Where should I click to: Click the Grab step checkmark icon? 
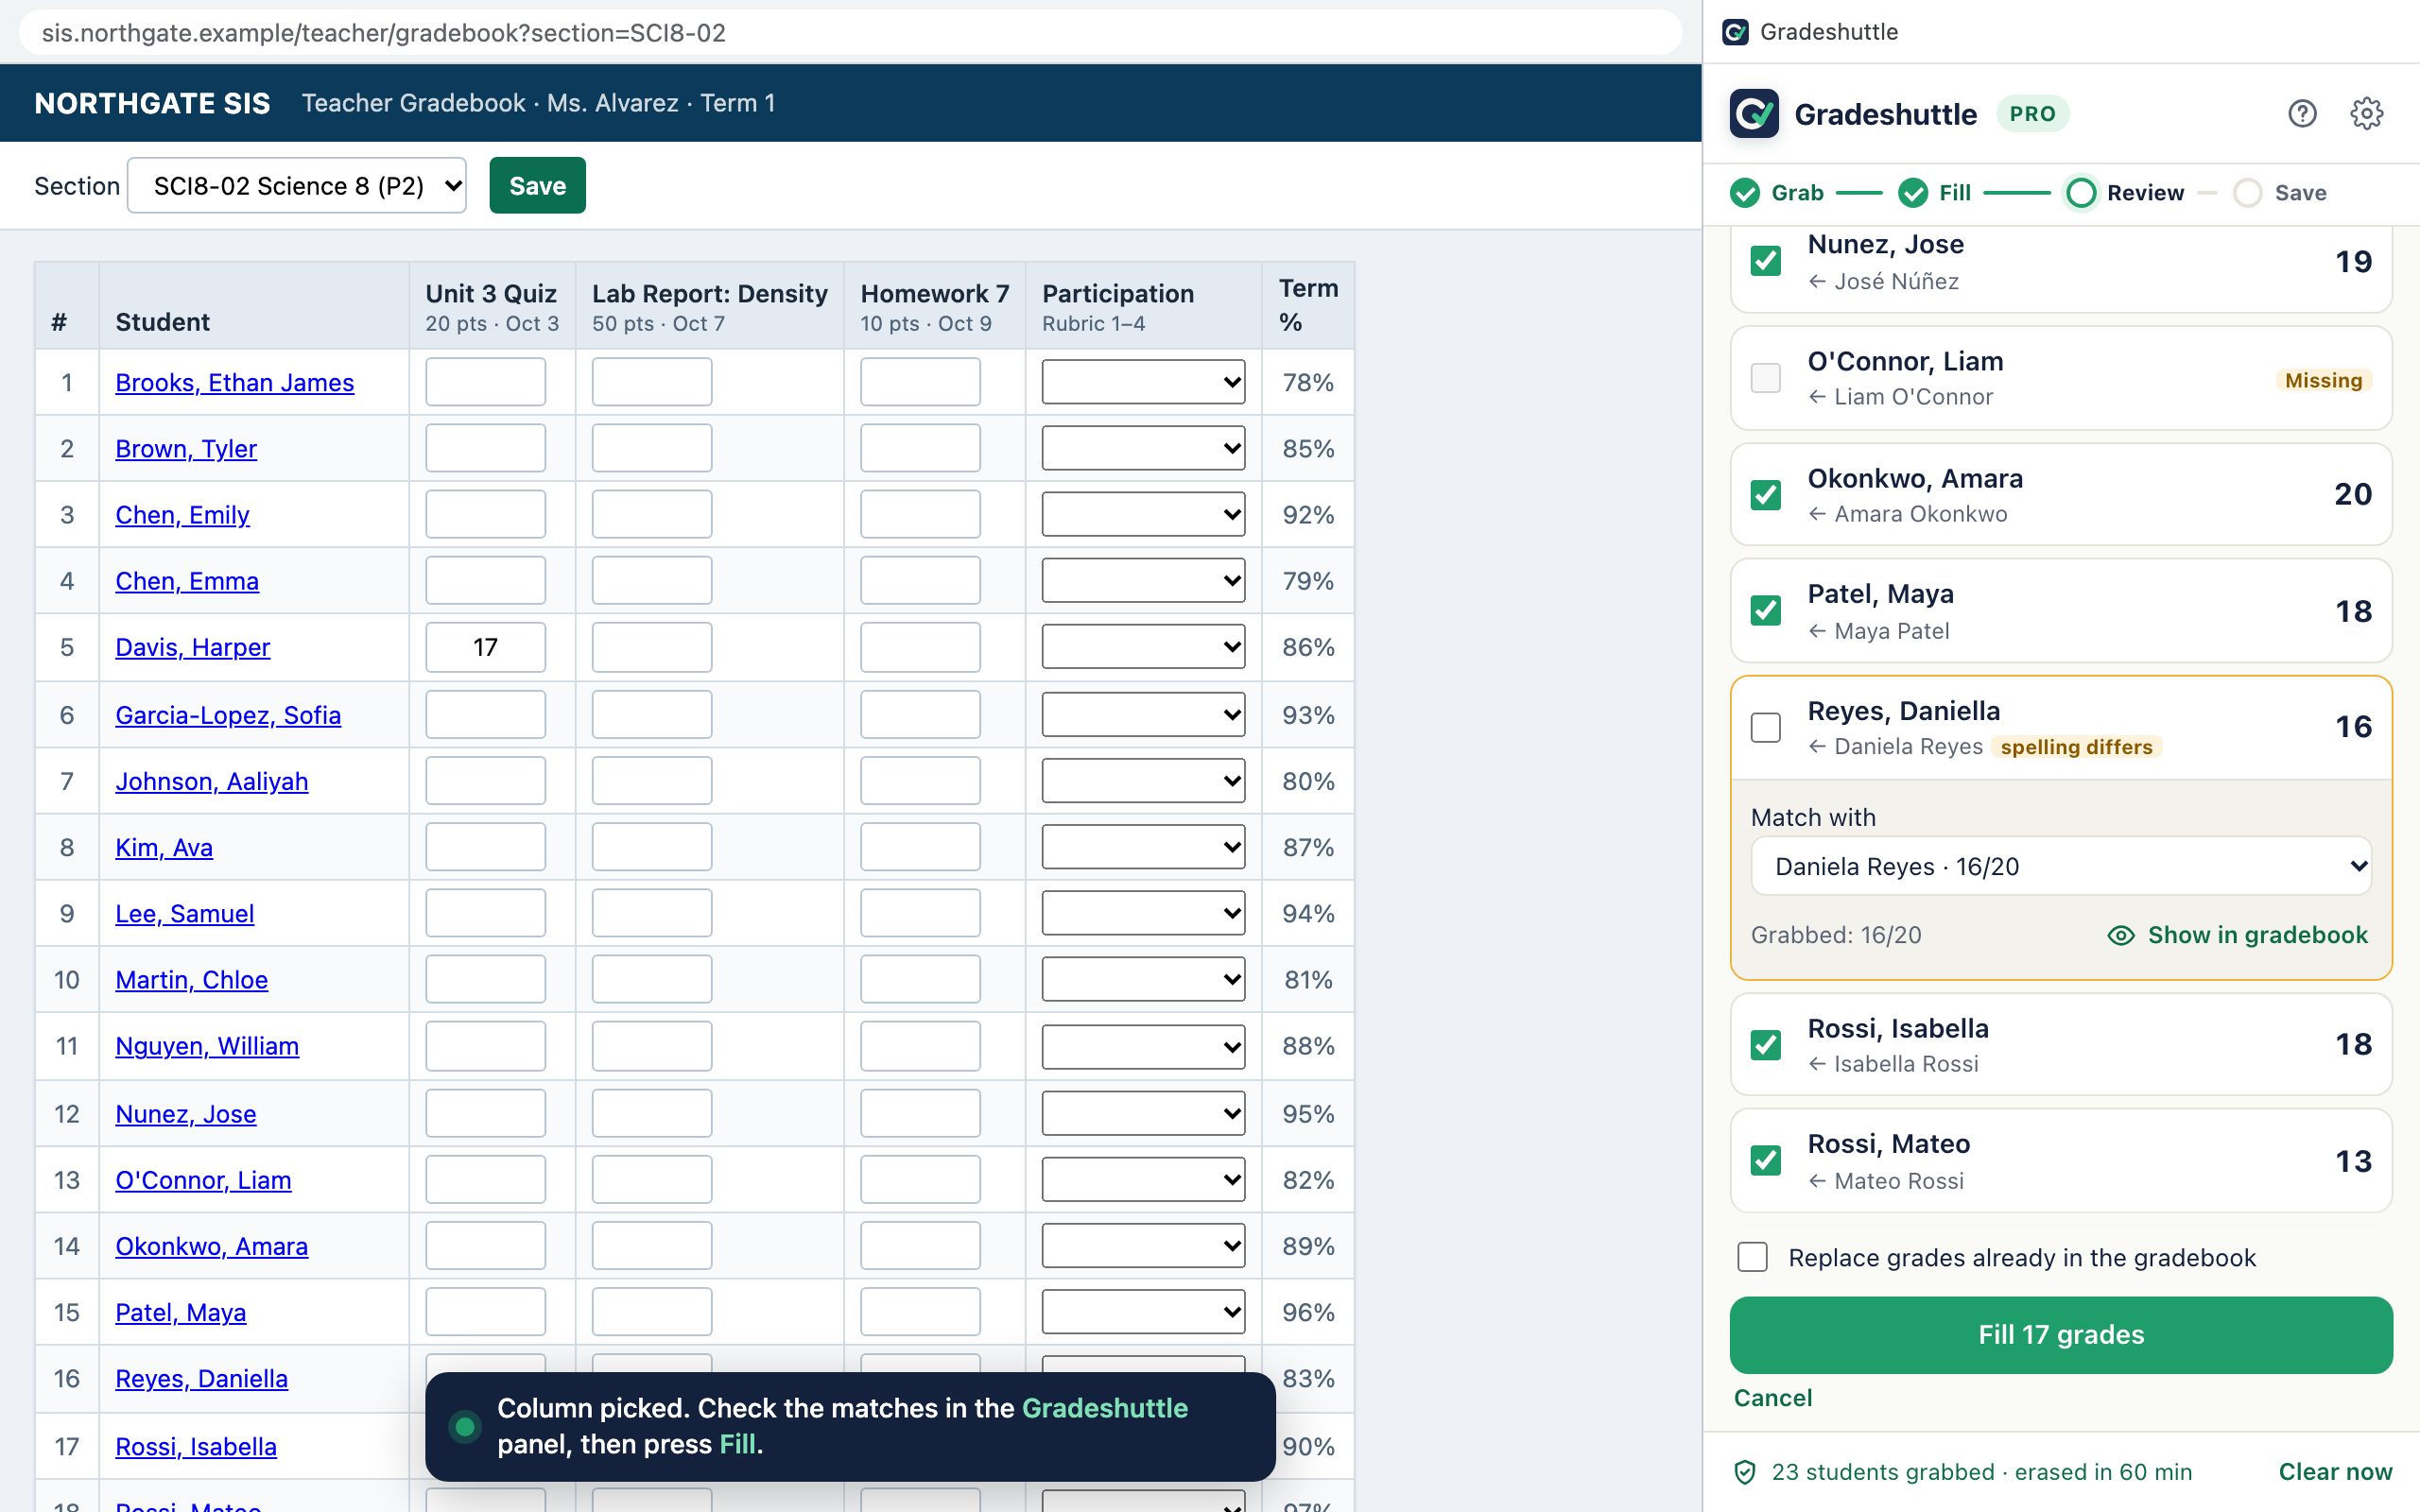(x=1745, y=193)
